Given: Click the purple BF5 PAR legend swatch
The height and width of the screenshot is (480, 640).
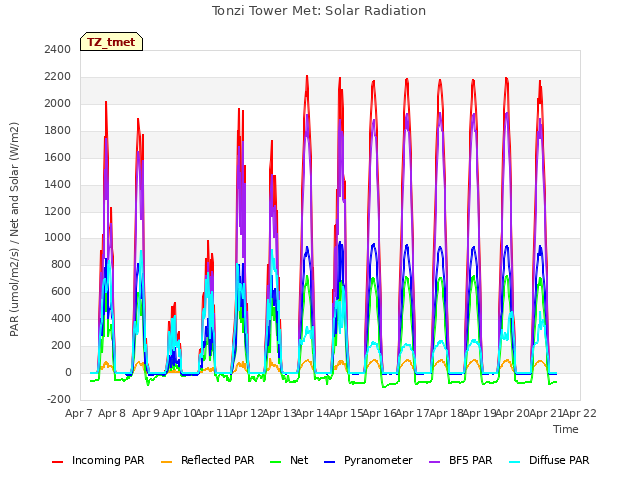Looking at the screenshot, I should [435, 462].
